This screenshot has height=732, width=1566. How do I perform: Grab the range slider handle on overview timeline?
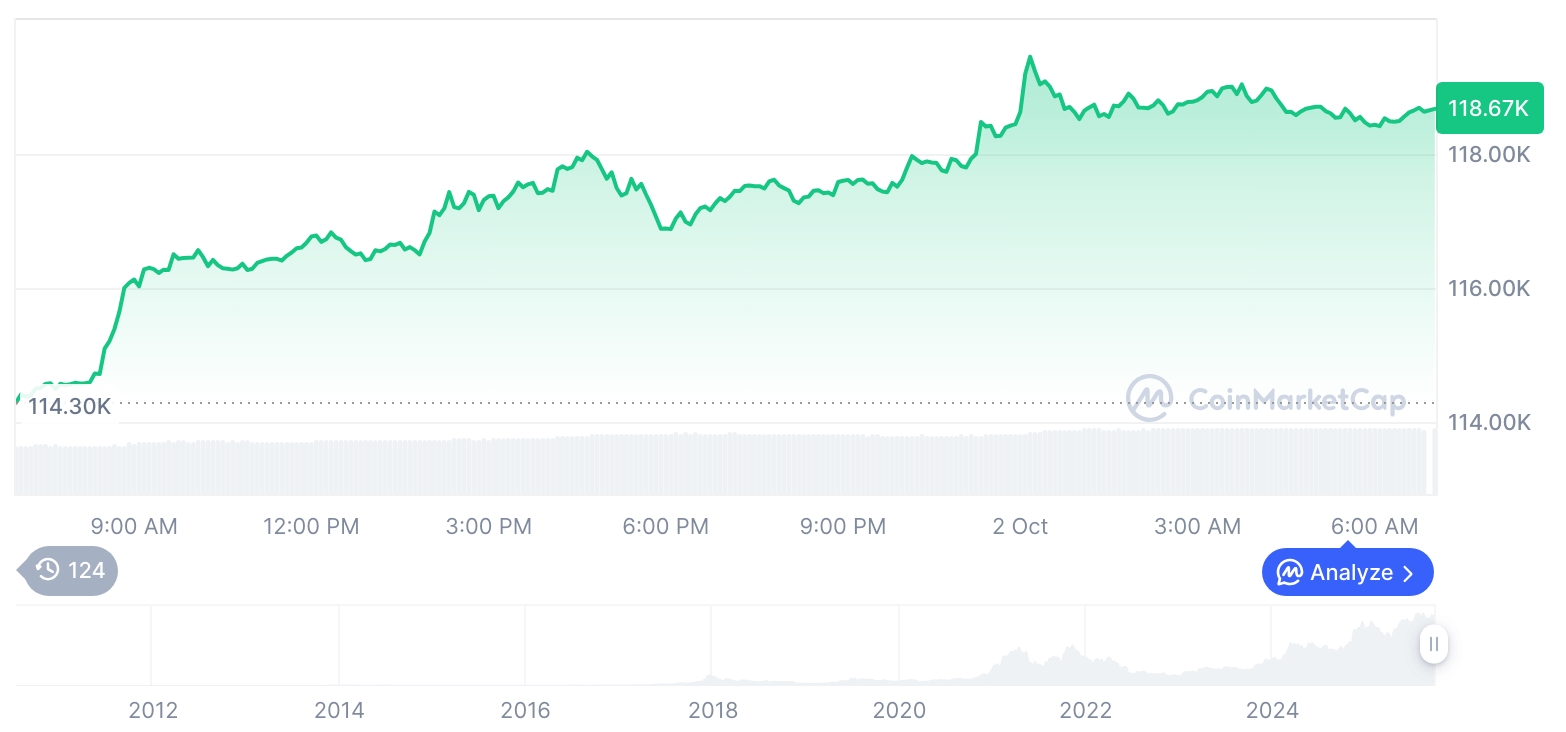tap(1433, 644)
